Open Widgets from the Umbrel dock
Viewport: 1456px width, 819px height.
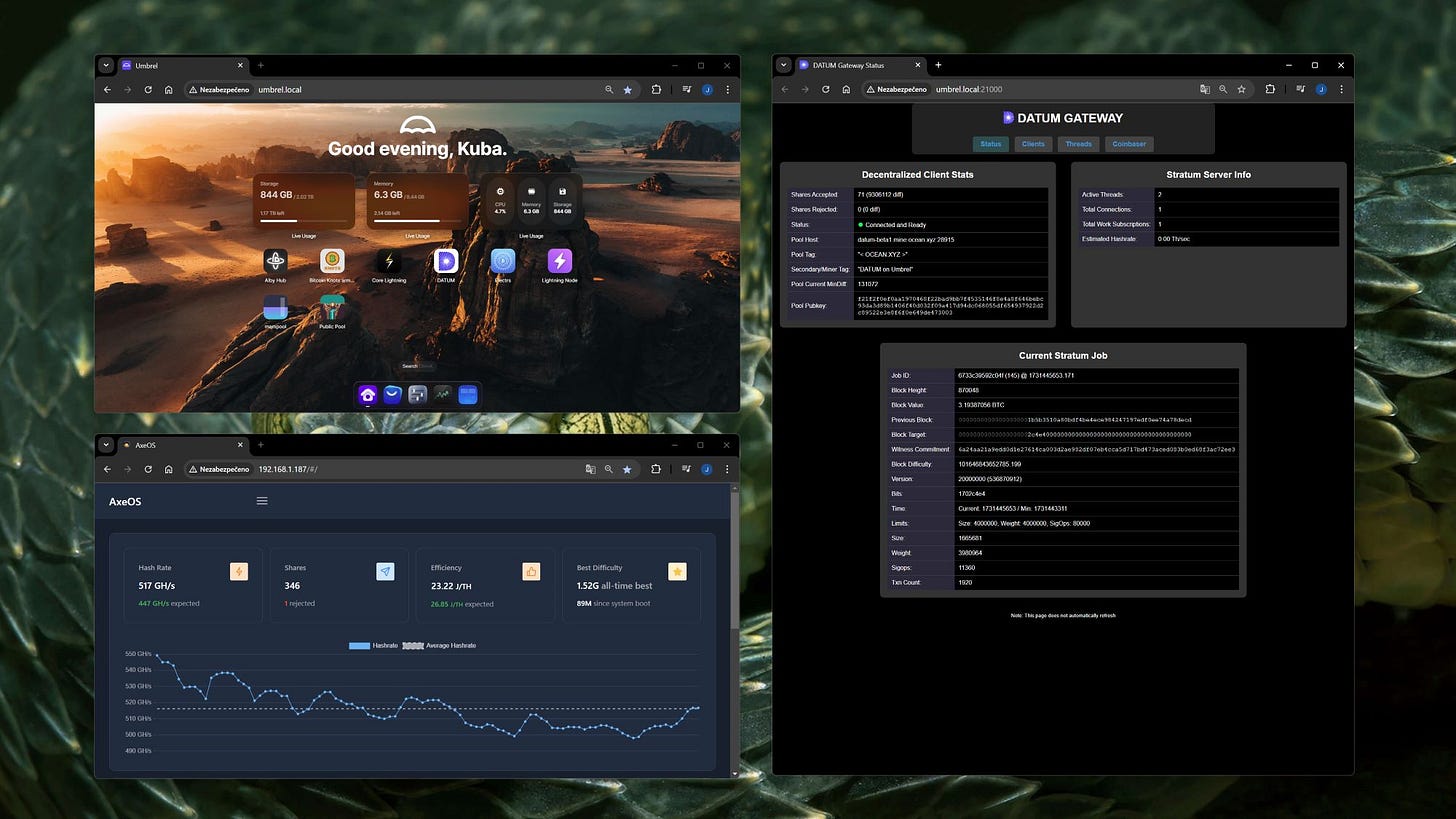click(x=467, y=395)
